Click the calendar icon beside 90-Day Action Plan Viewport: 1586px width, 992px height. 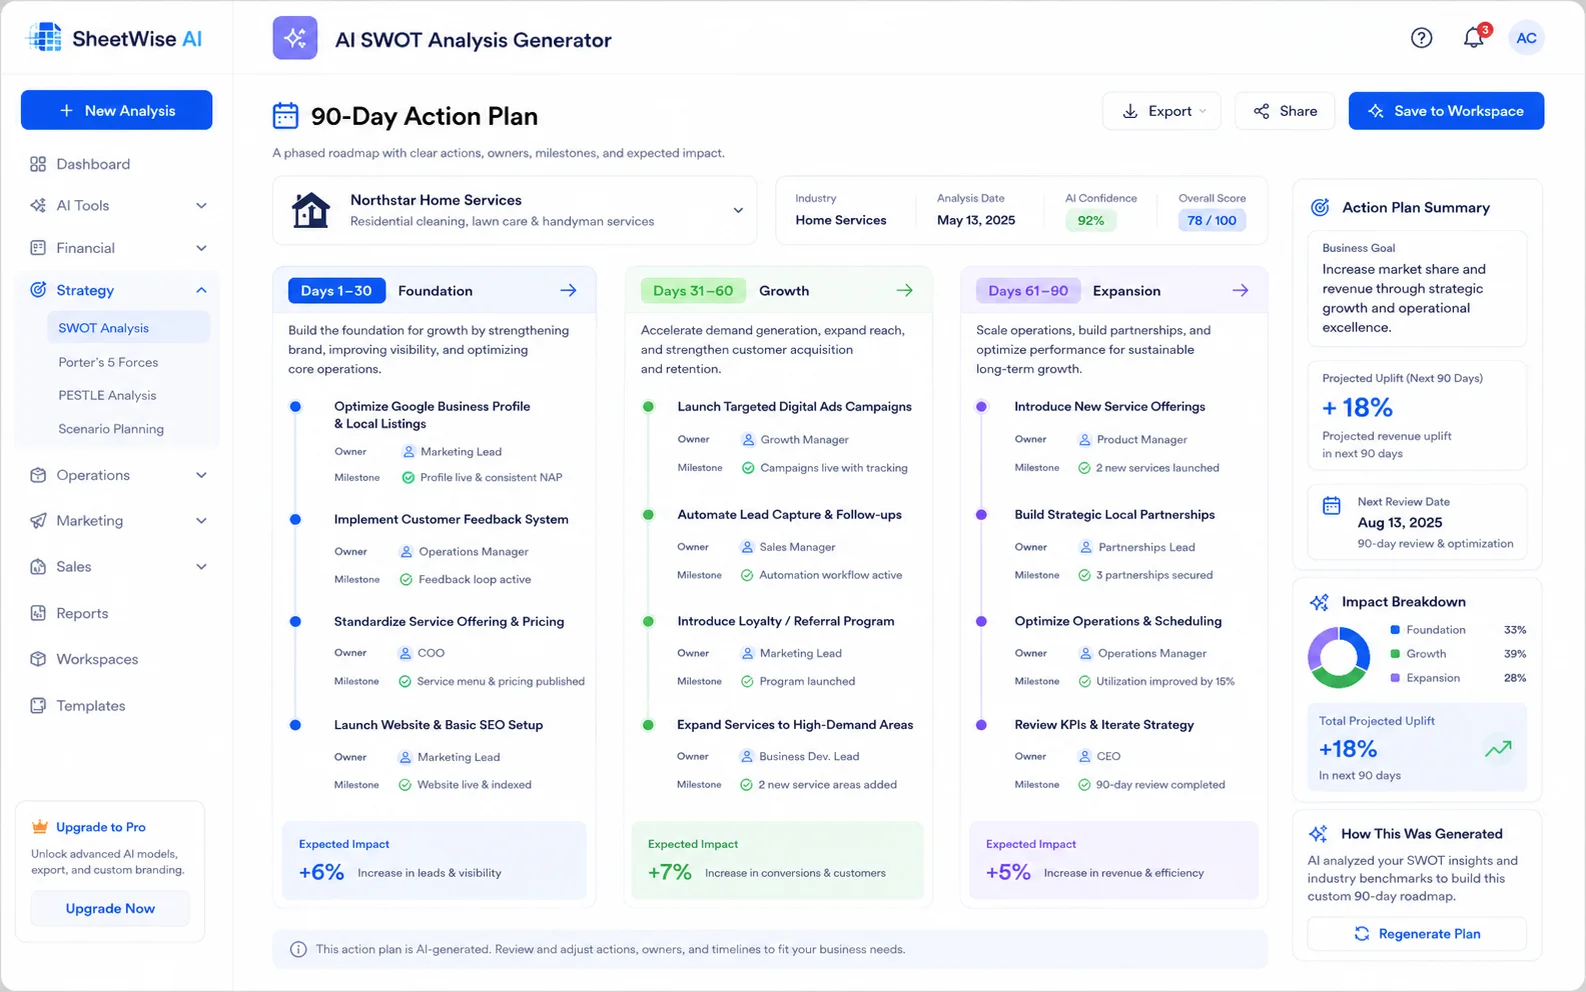[285, 116]
